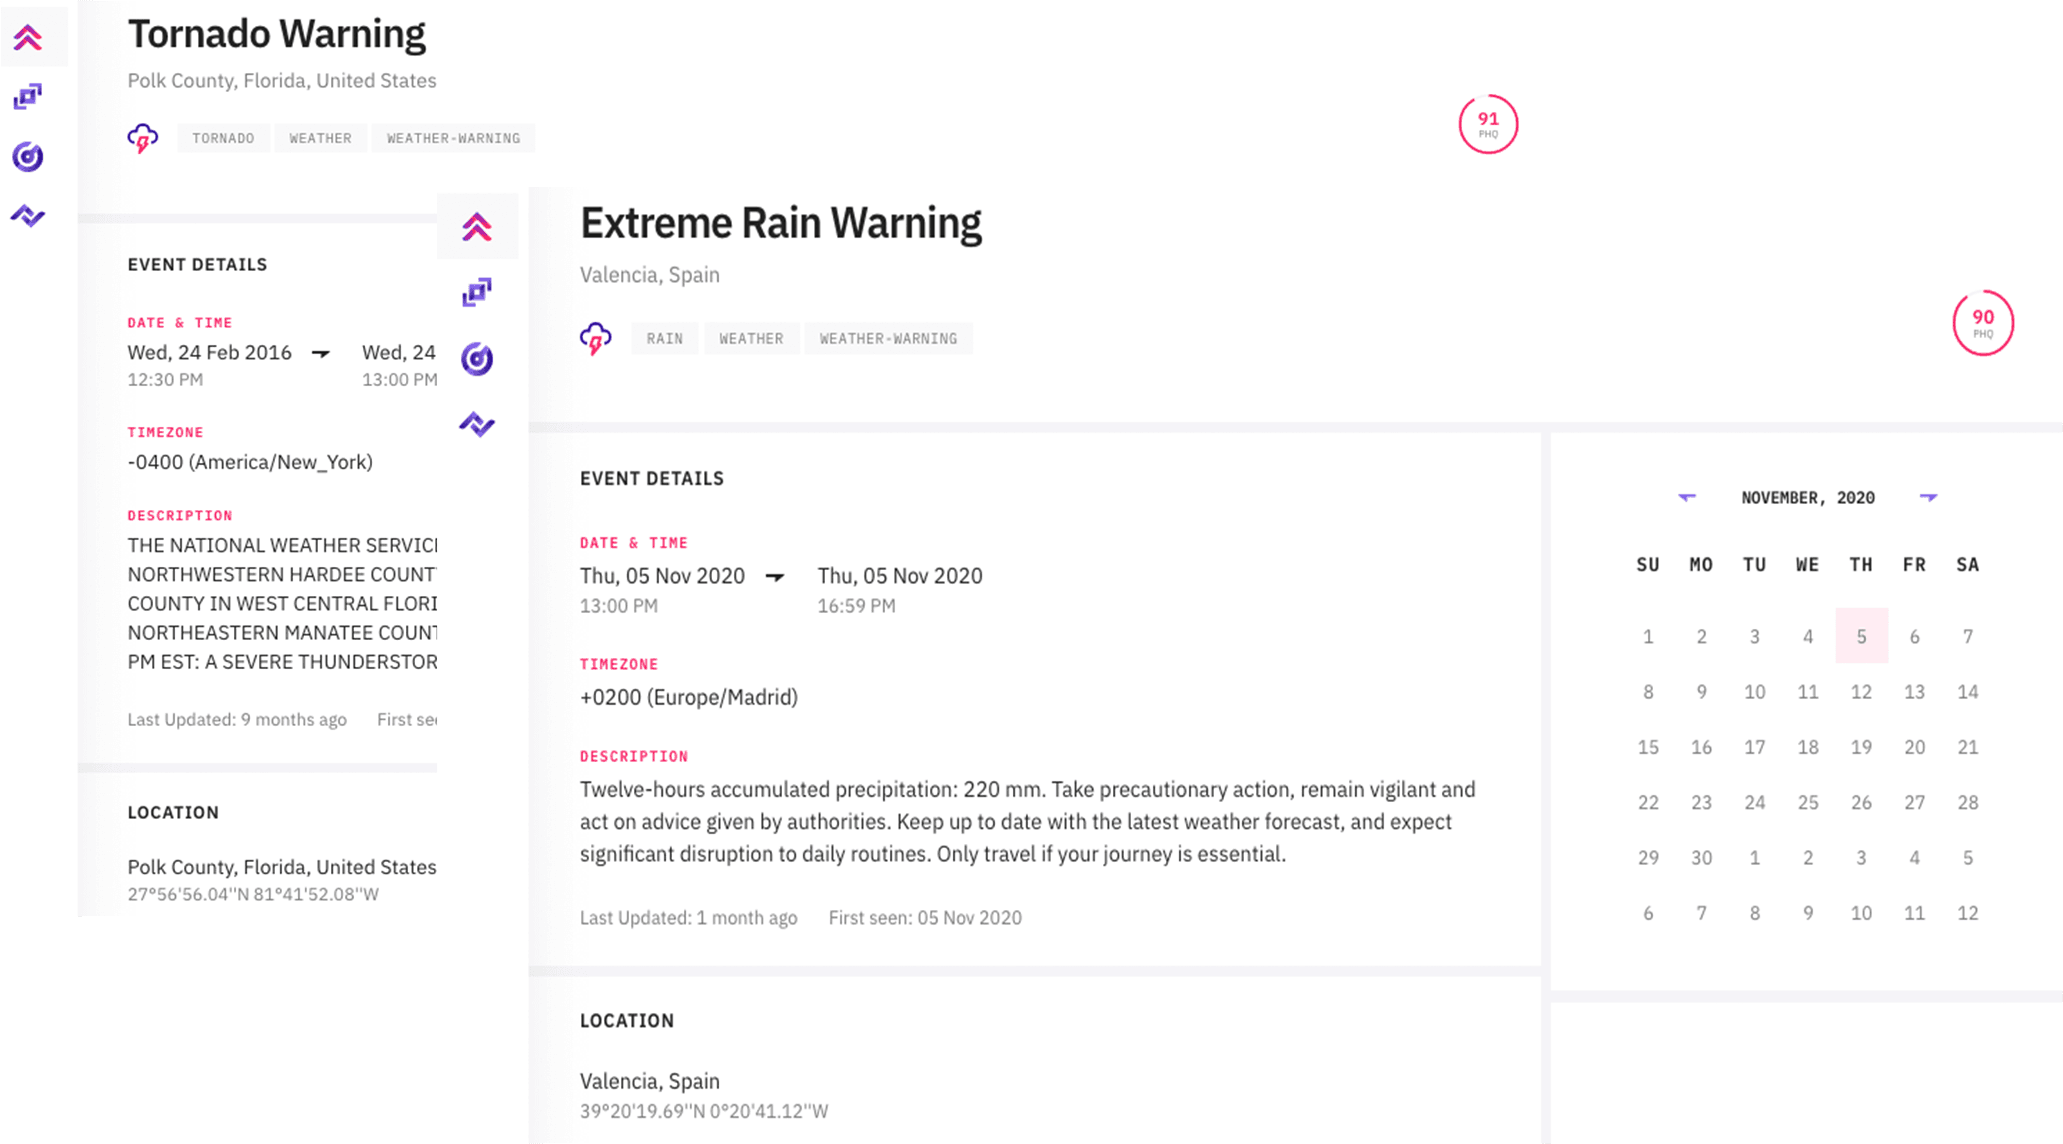
Task: Click the double-chevron logo icon in the Extreme Rain sidebar
Action: point(477,228)
